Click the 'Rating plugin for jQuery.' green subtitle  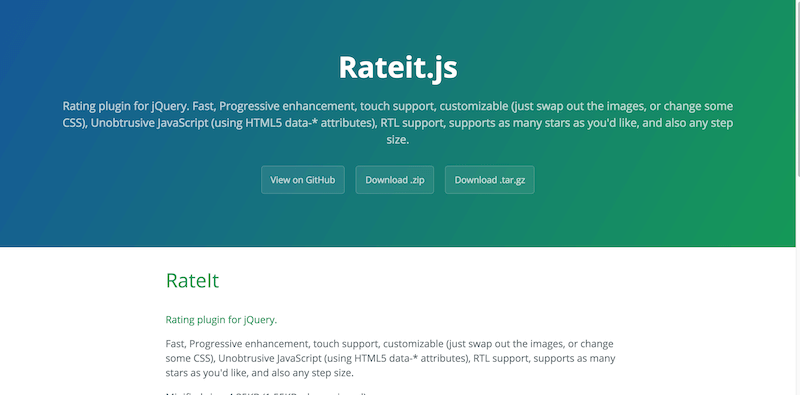(221, 320)
